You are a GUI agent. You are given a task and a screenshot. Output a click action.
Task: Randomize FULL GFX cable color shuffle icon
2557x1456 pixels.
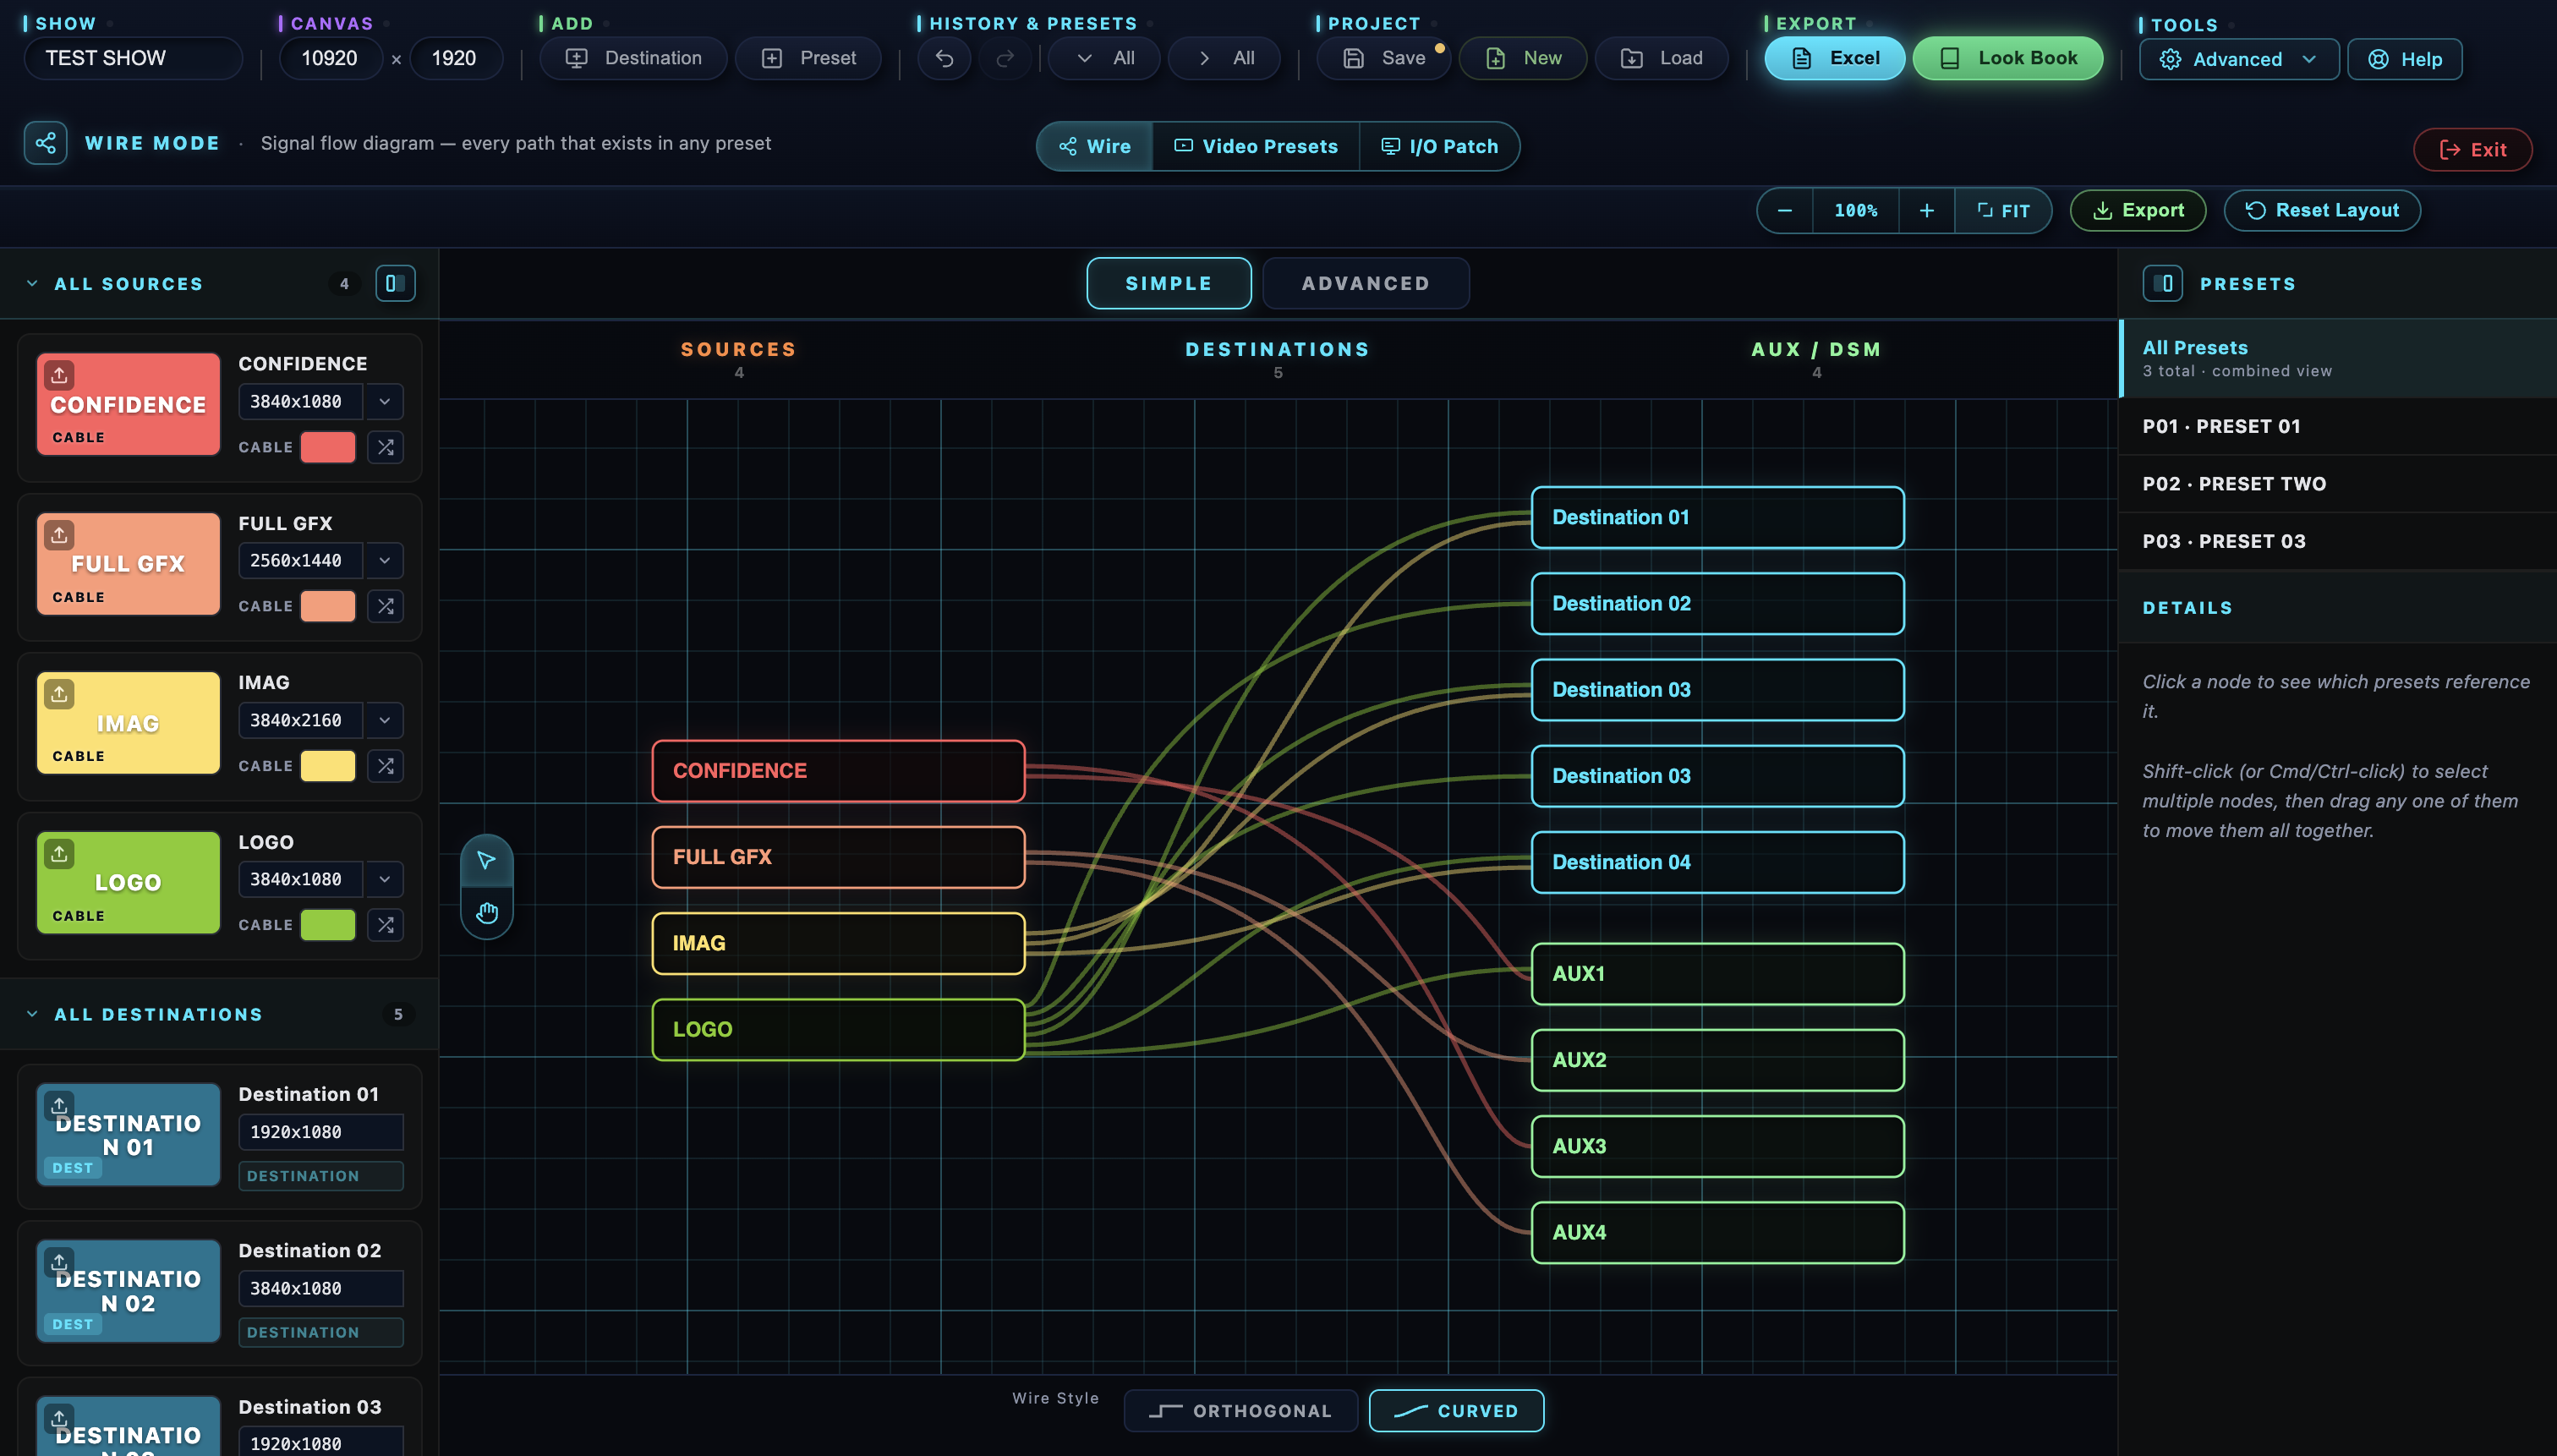385,606
